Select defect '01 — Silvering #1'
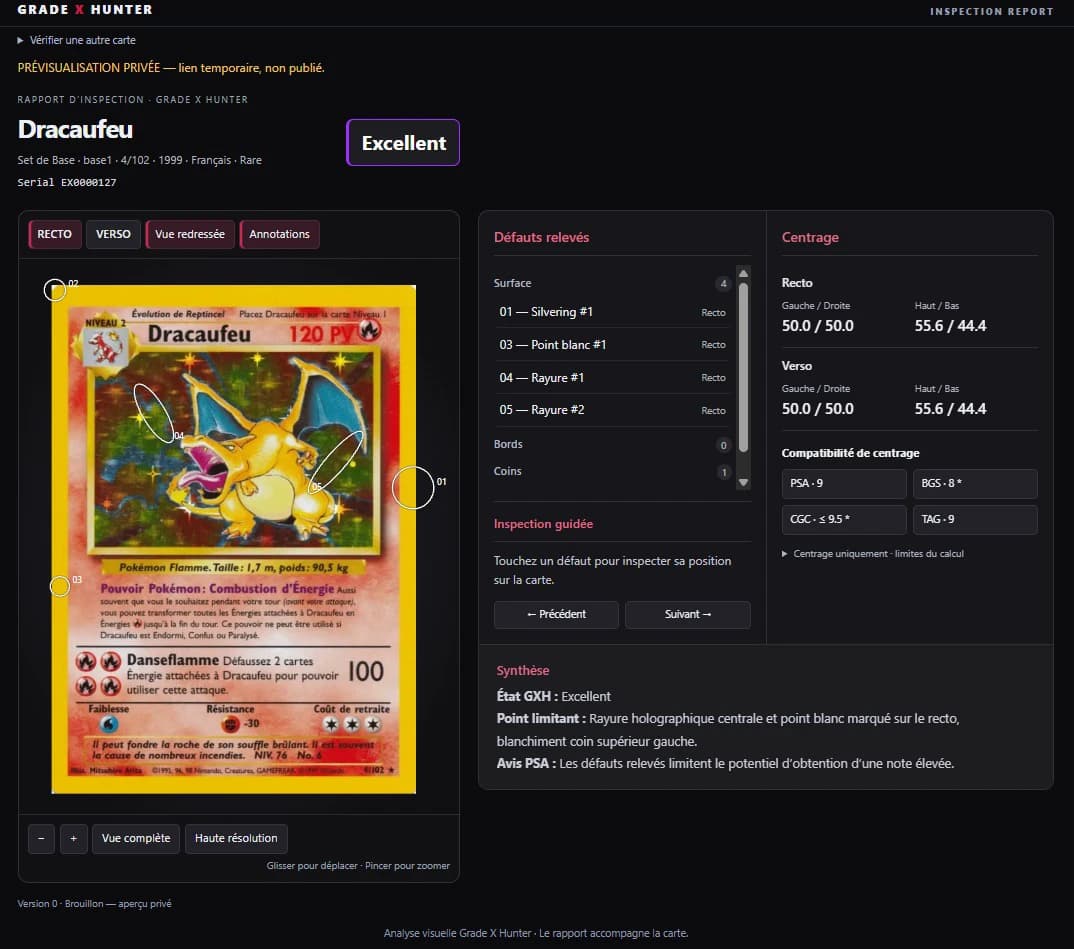 coord(612,312)
